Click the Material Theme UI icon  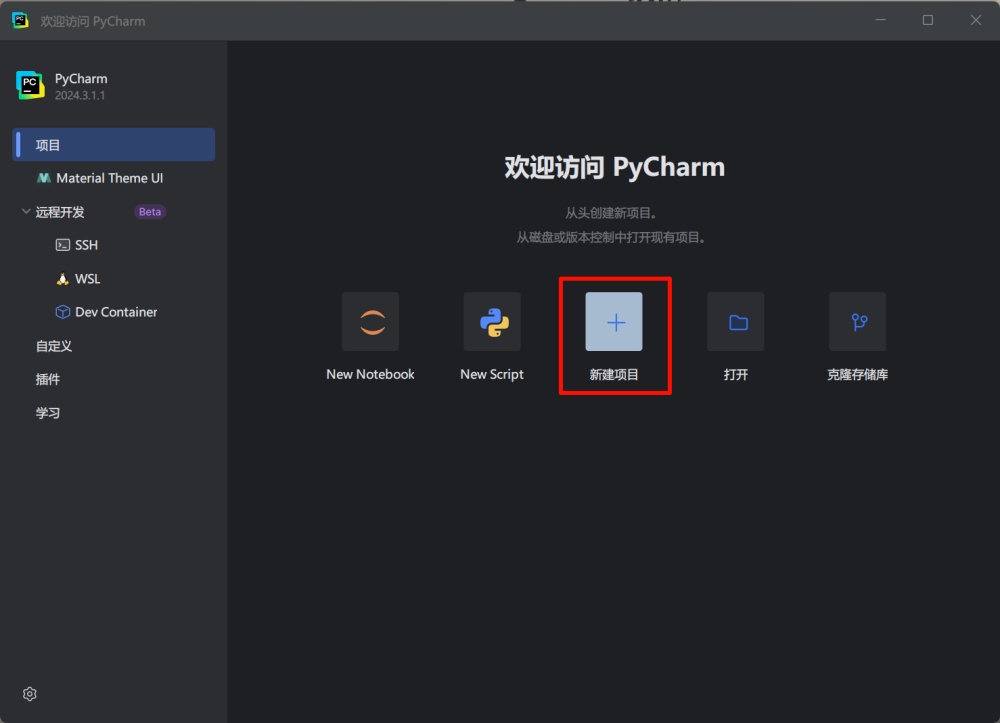pos(43,178)
